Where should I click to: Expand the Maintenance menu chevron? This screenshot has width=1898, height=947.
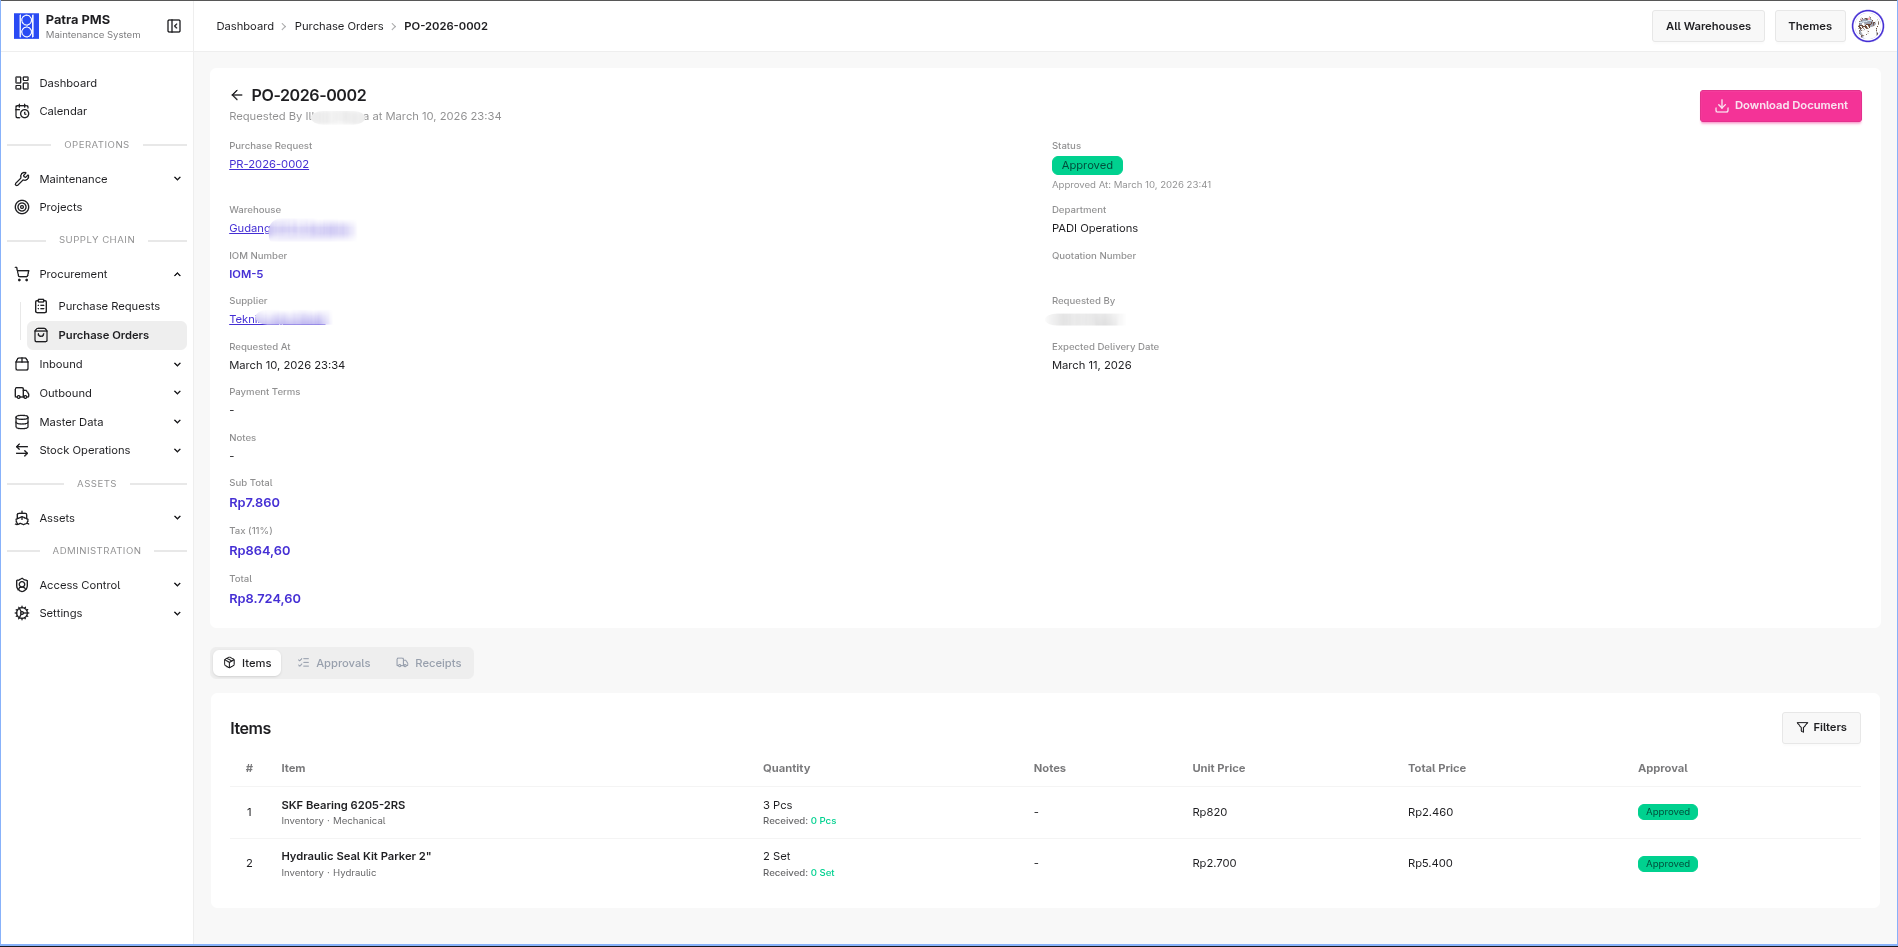(x=177, y=179)
